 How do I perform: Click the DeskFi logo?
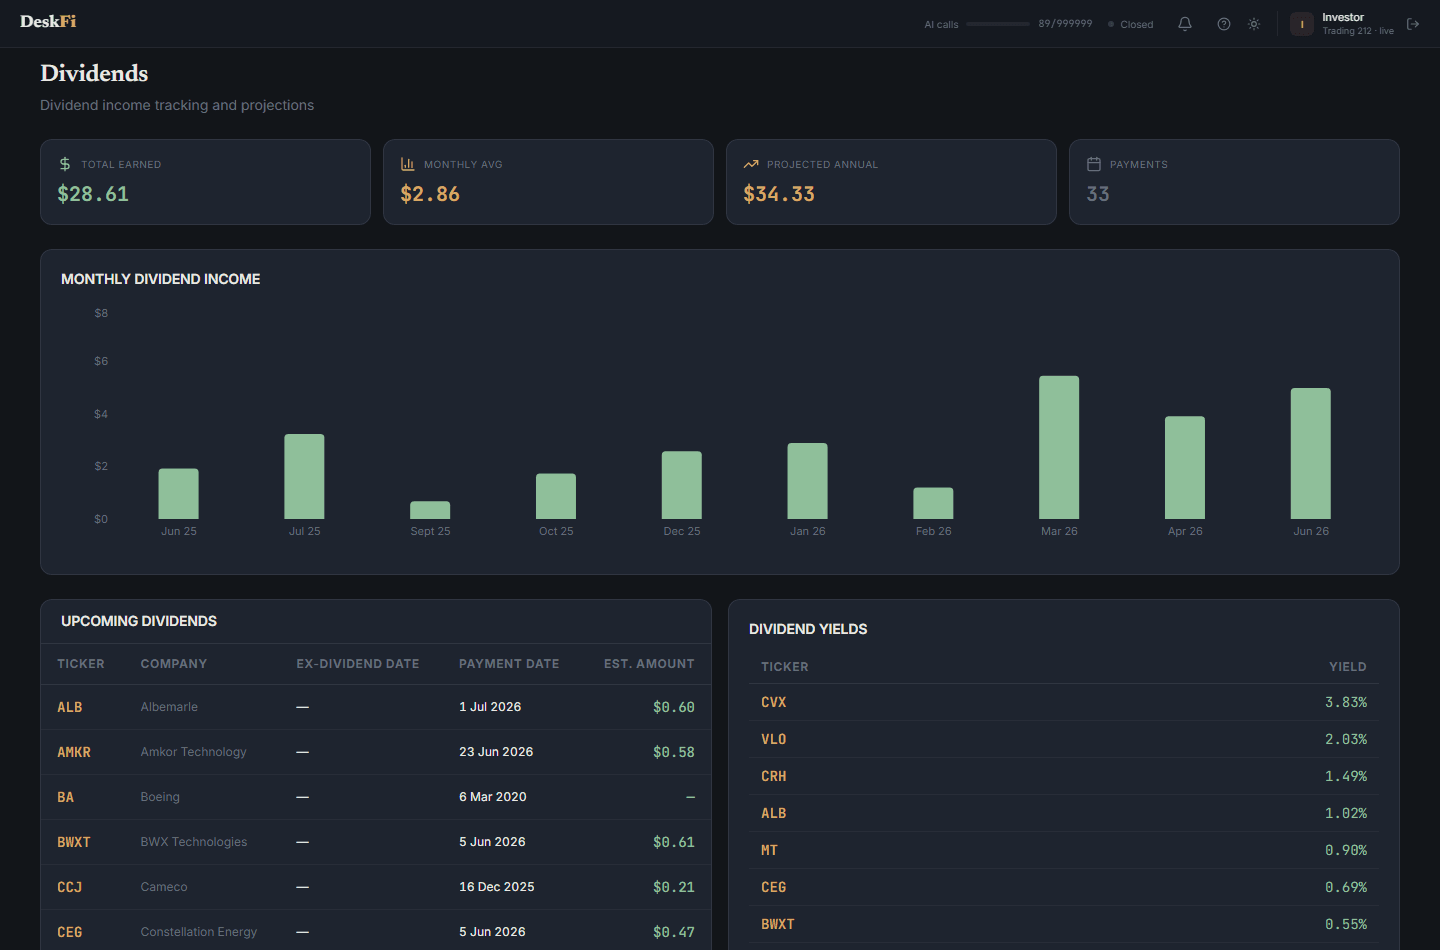48,21
